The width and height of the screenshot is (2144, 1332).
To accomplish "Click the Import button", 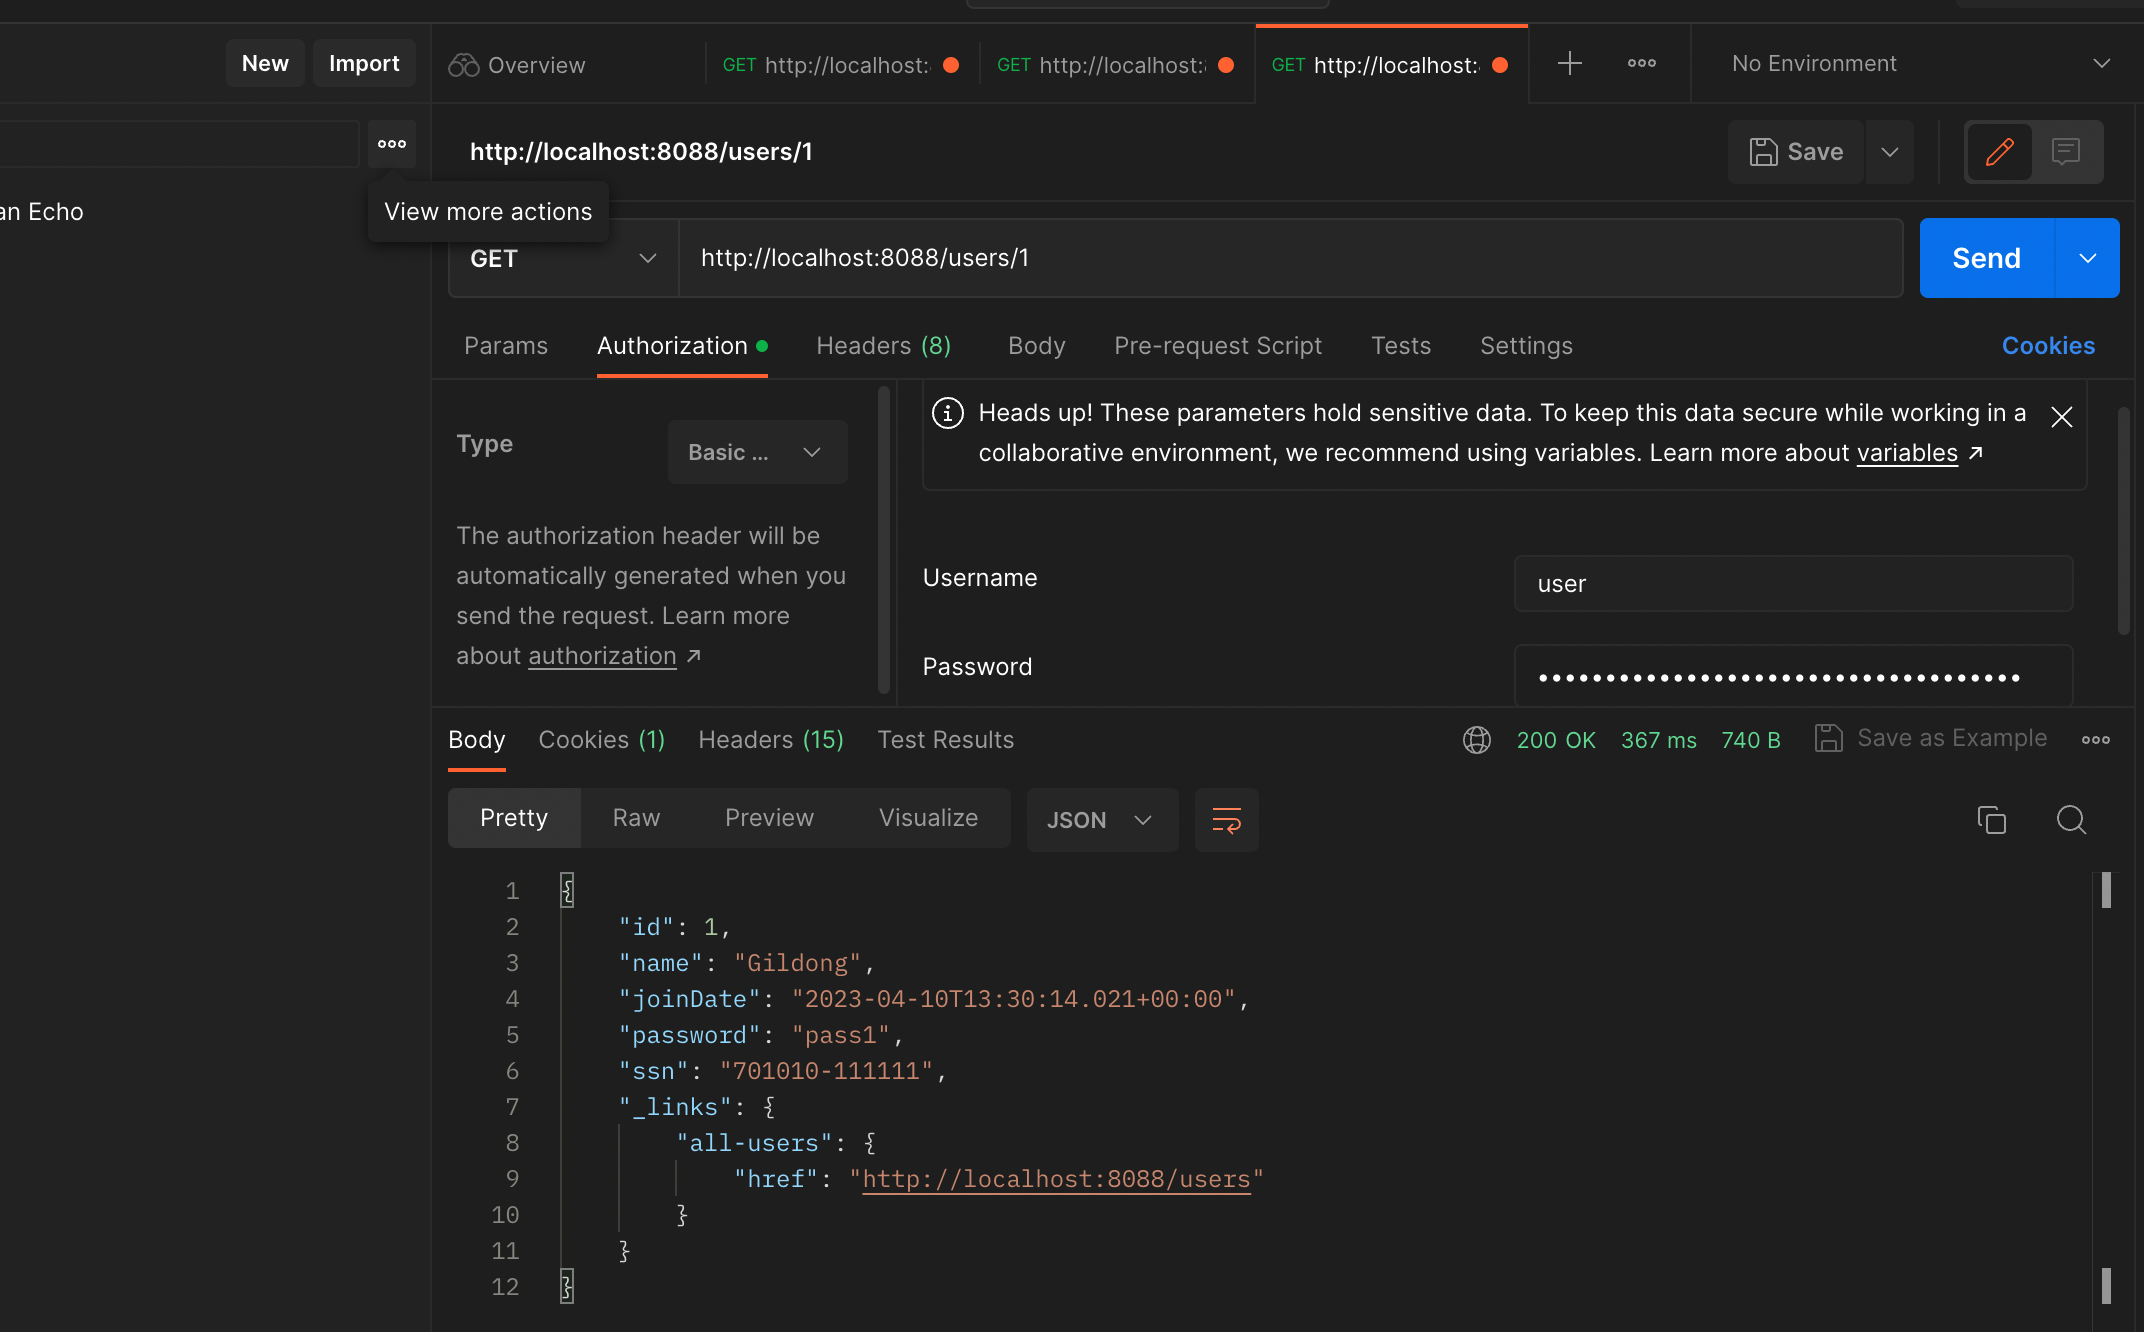I will click(x=364, y=63).
